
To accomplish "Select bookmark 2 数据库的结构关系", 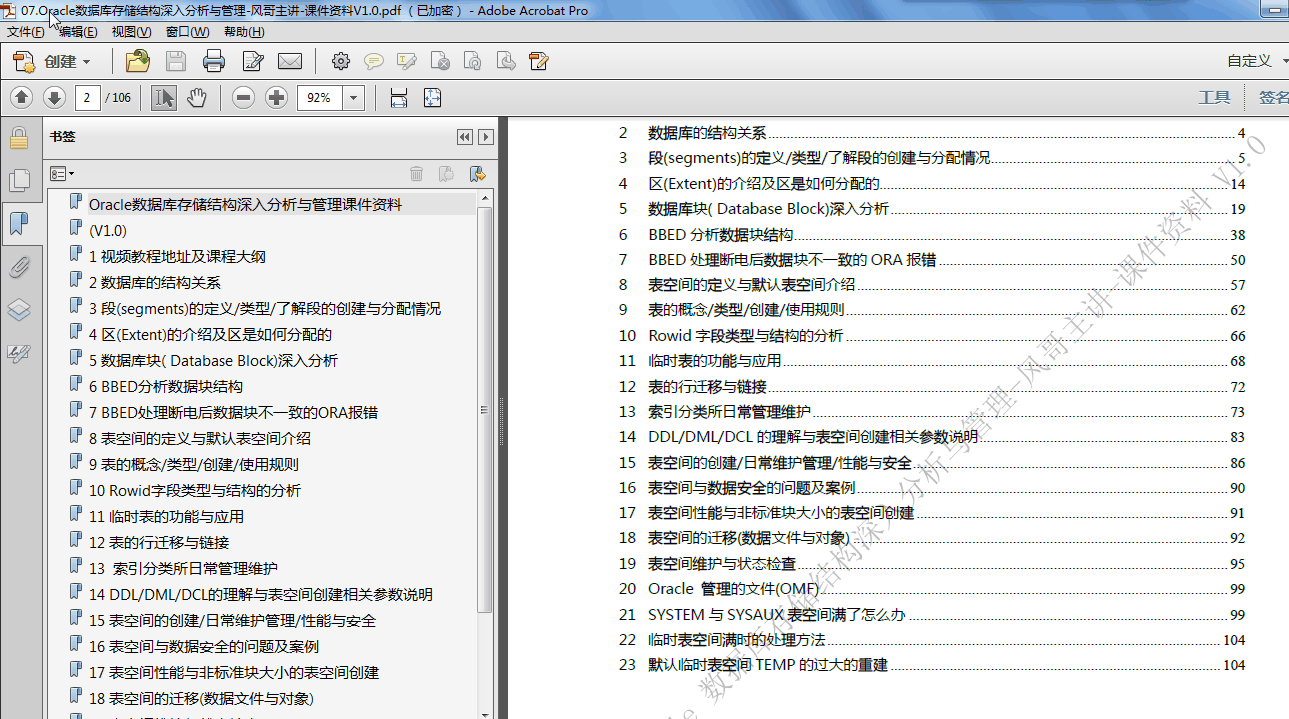I will [154, 282].
